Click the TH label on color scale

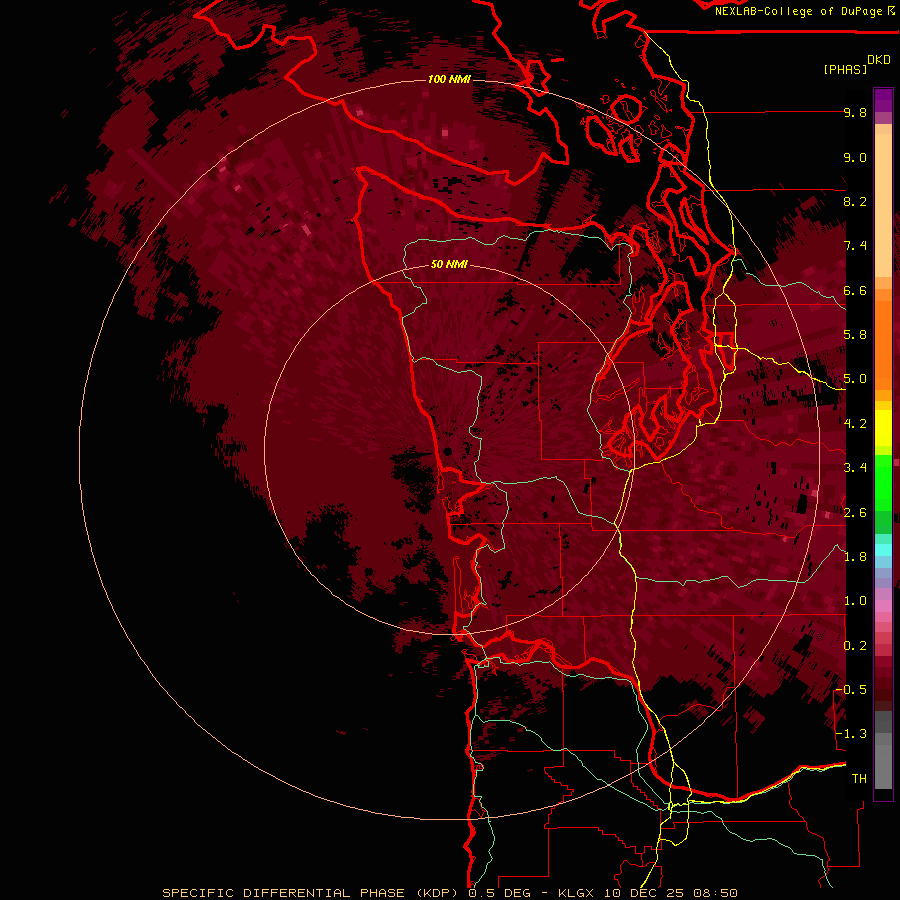click(x=859, y=778)
